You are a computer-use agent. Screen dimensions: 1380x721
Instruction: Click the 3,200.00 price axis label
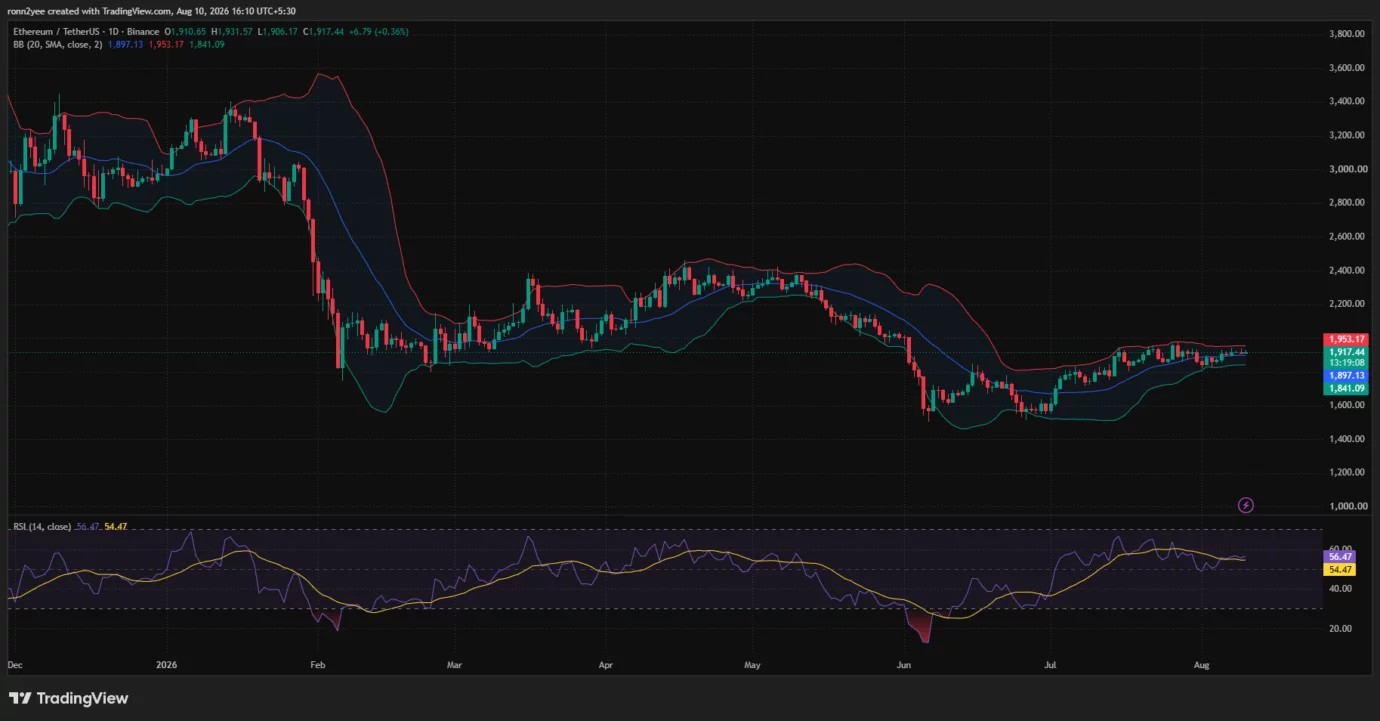[x=1347, y=135]
